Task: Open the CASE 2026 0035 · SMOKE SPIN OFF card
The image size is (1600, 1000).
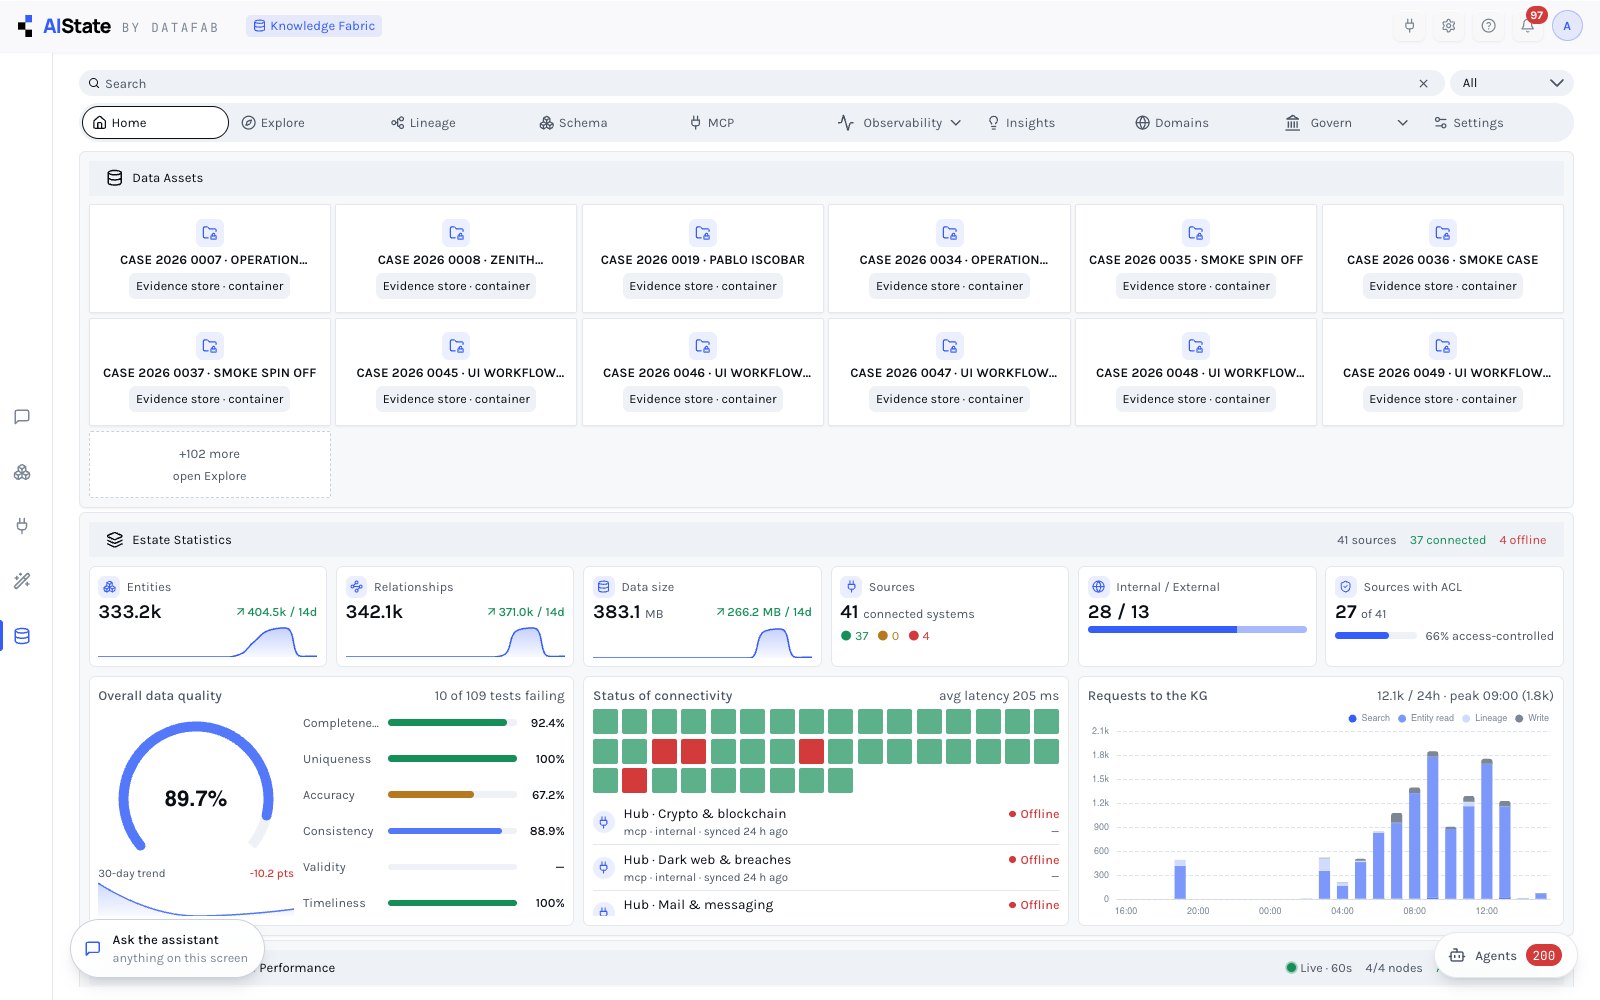Action: (1196, 259)
